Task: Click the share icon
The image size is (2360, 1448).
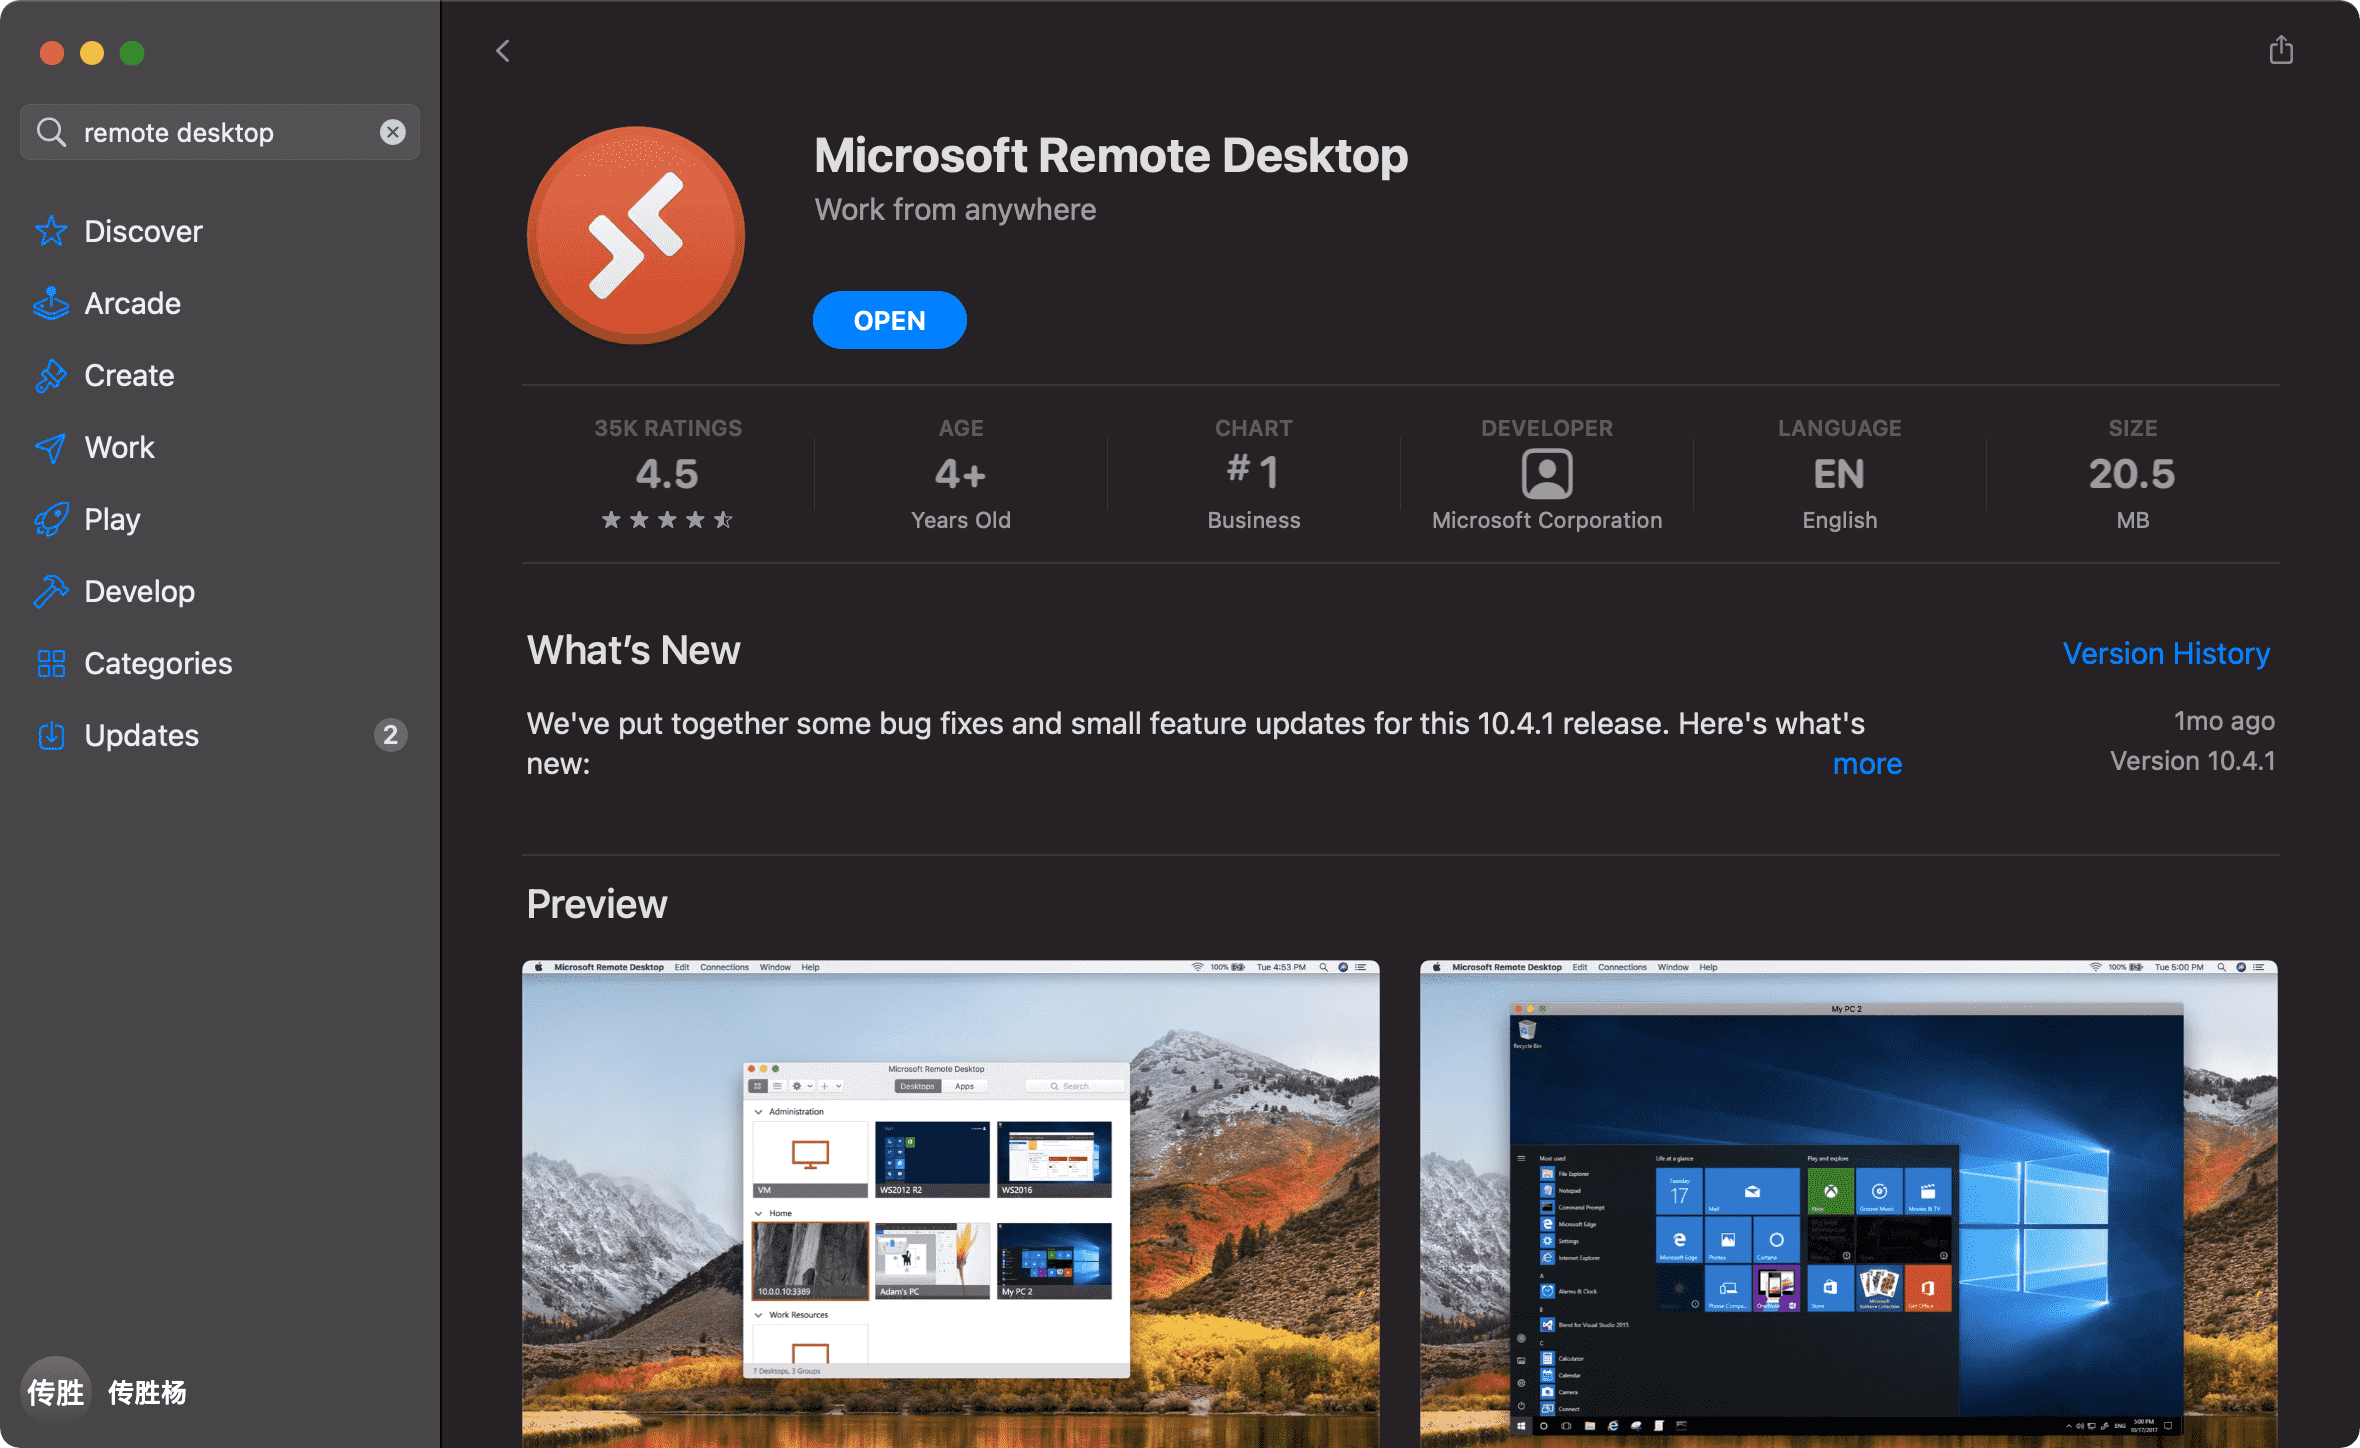Action: 2280,49
